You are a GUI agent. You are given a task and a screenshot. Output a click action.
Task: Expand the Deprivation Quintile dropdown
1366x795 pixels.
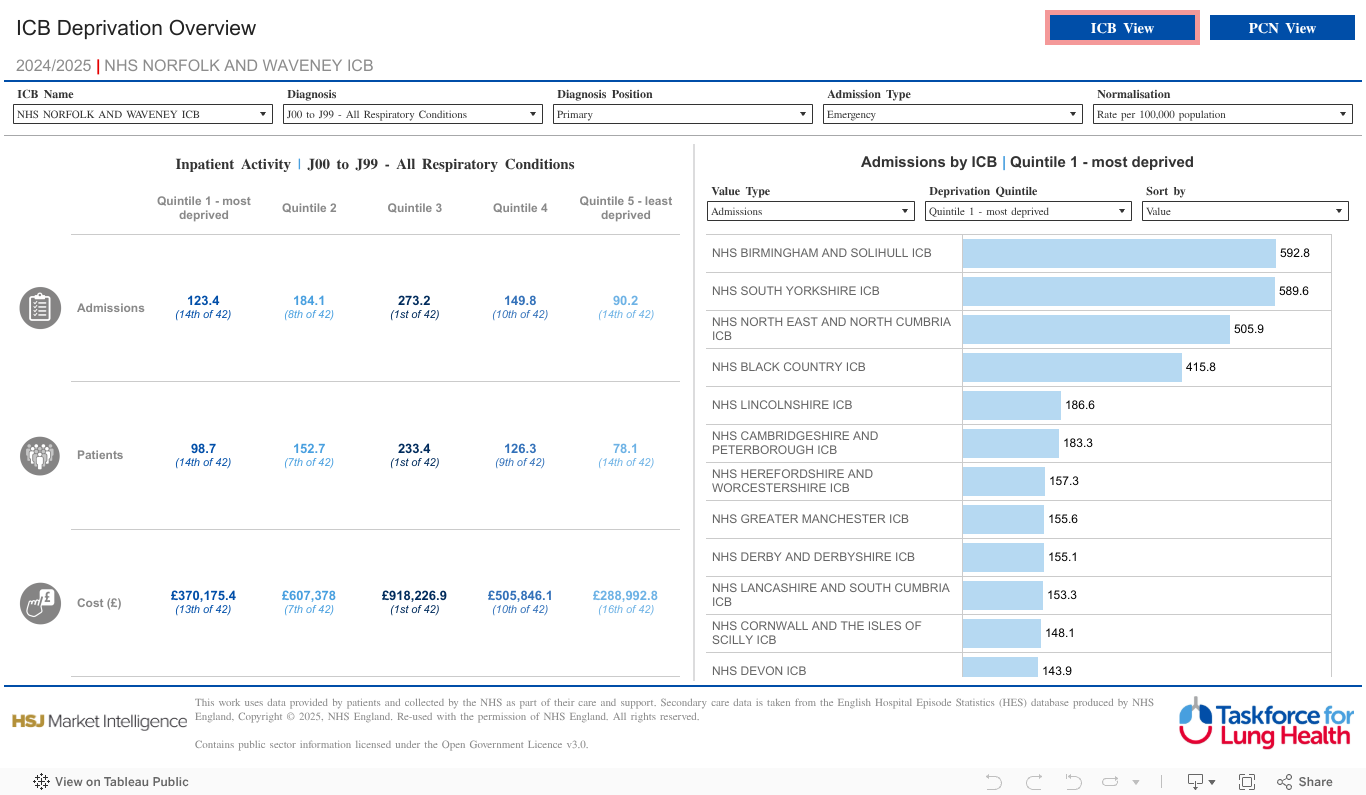pyautogui.click(x=1028, y=212)
